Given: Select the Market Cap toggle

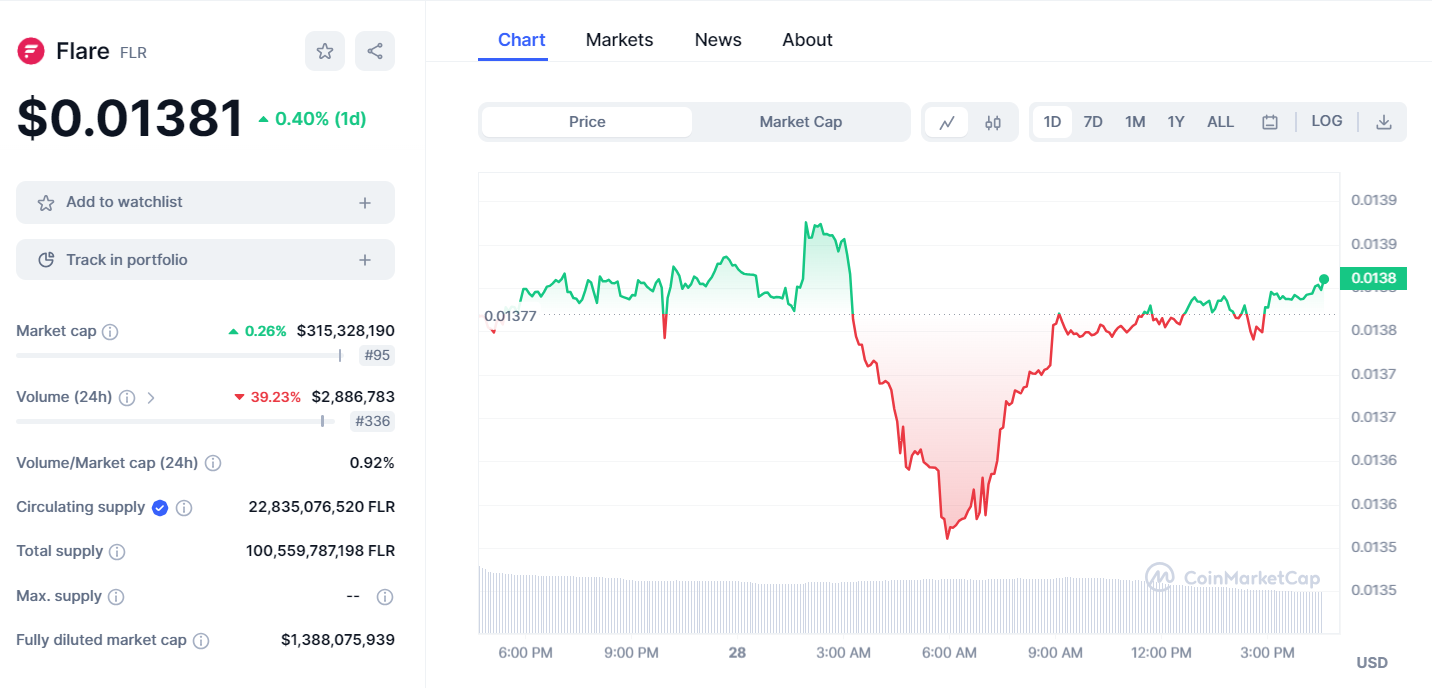Looking at the screenshot, I should [x=801, y=122].
